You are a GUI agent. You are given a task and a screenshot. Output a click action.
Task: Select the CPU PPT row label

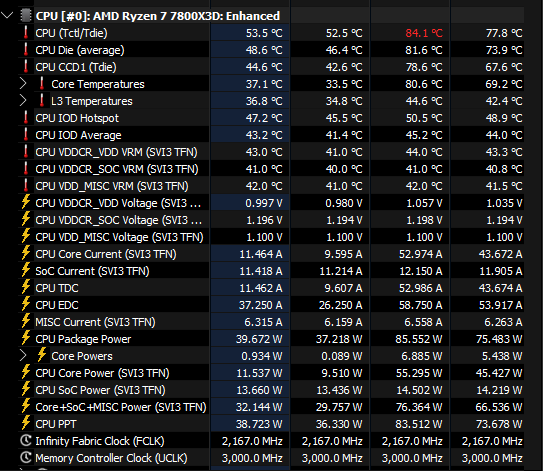point(56,424)
